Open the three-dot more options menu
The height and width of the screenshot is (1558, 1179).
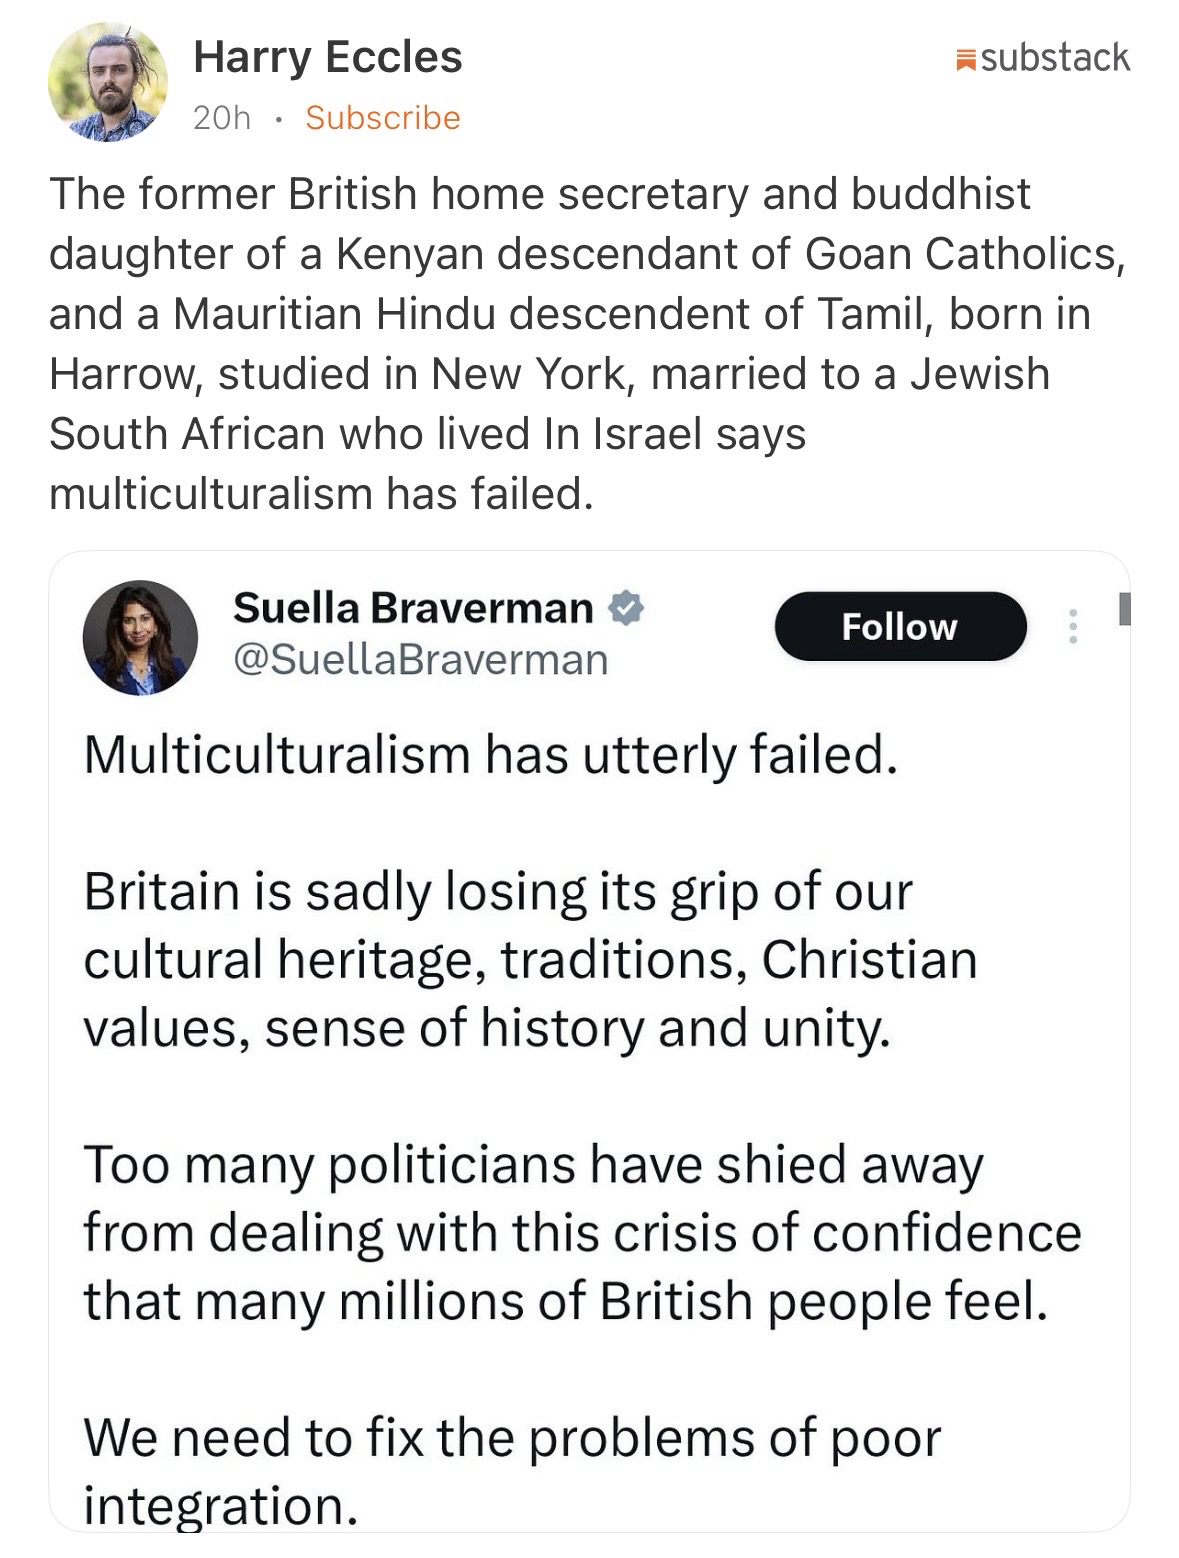[1073, 627]
